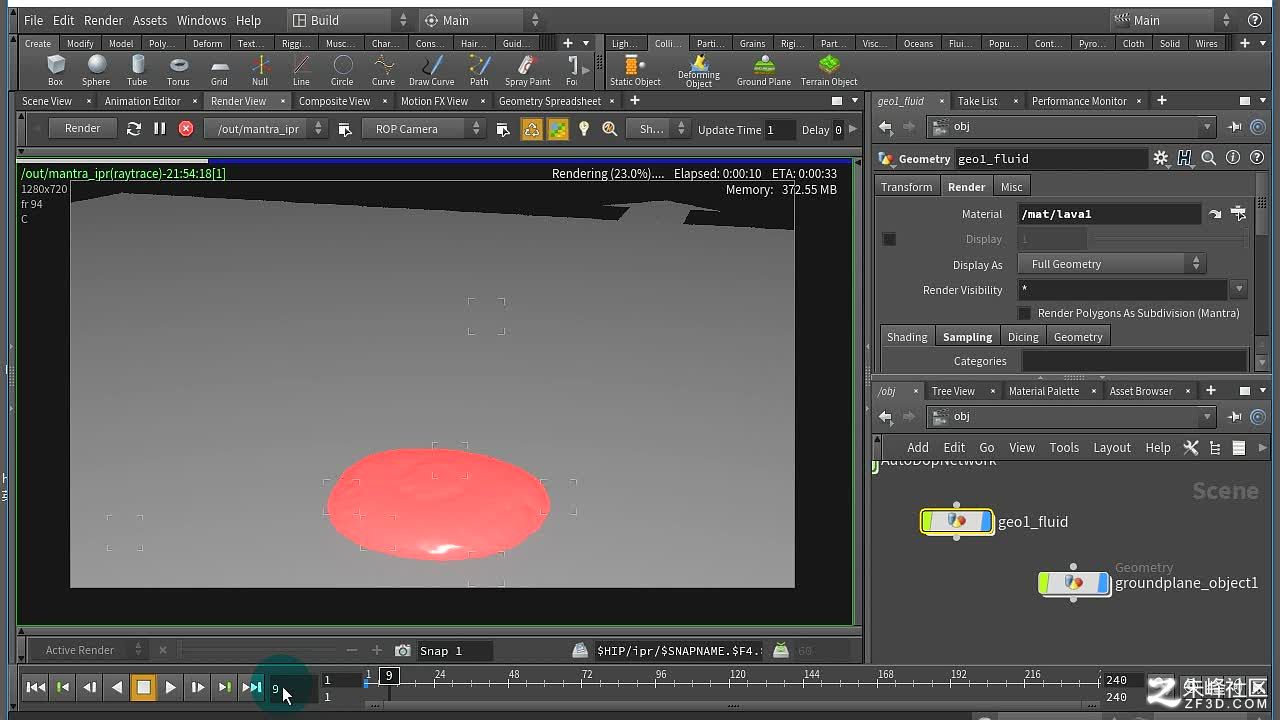The height and width of the screenshot is (720, 1280).
Task: Click the render region magnifier icon
Action: tap(610, 129)
